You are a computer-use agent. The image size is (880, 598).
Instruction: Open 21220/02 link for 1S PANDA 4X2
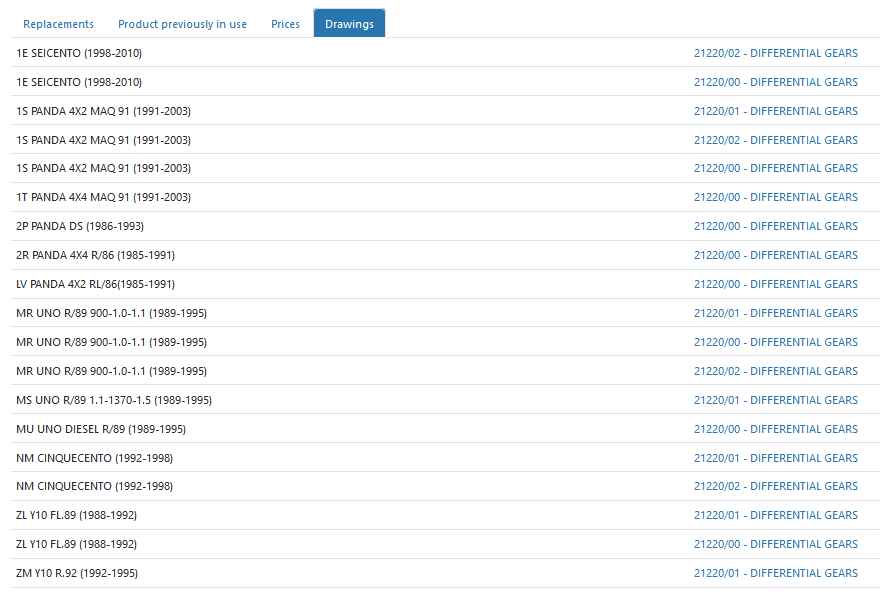pyautogui.click(x=775, y=140)
